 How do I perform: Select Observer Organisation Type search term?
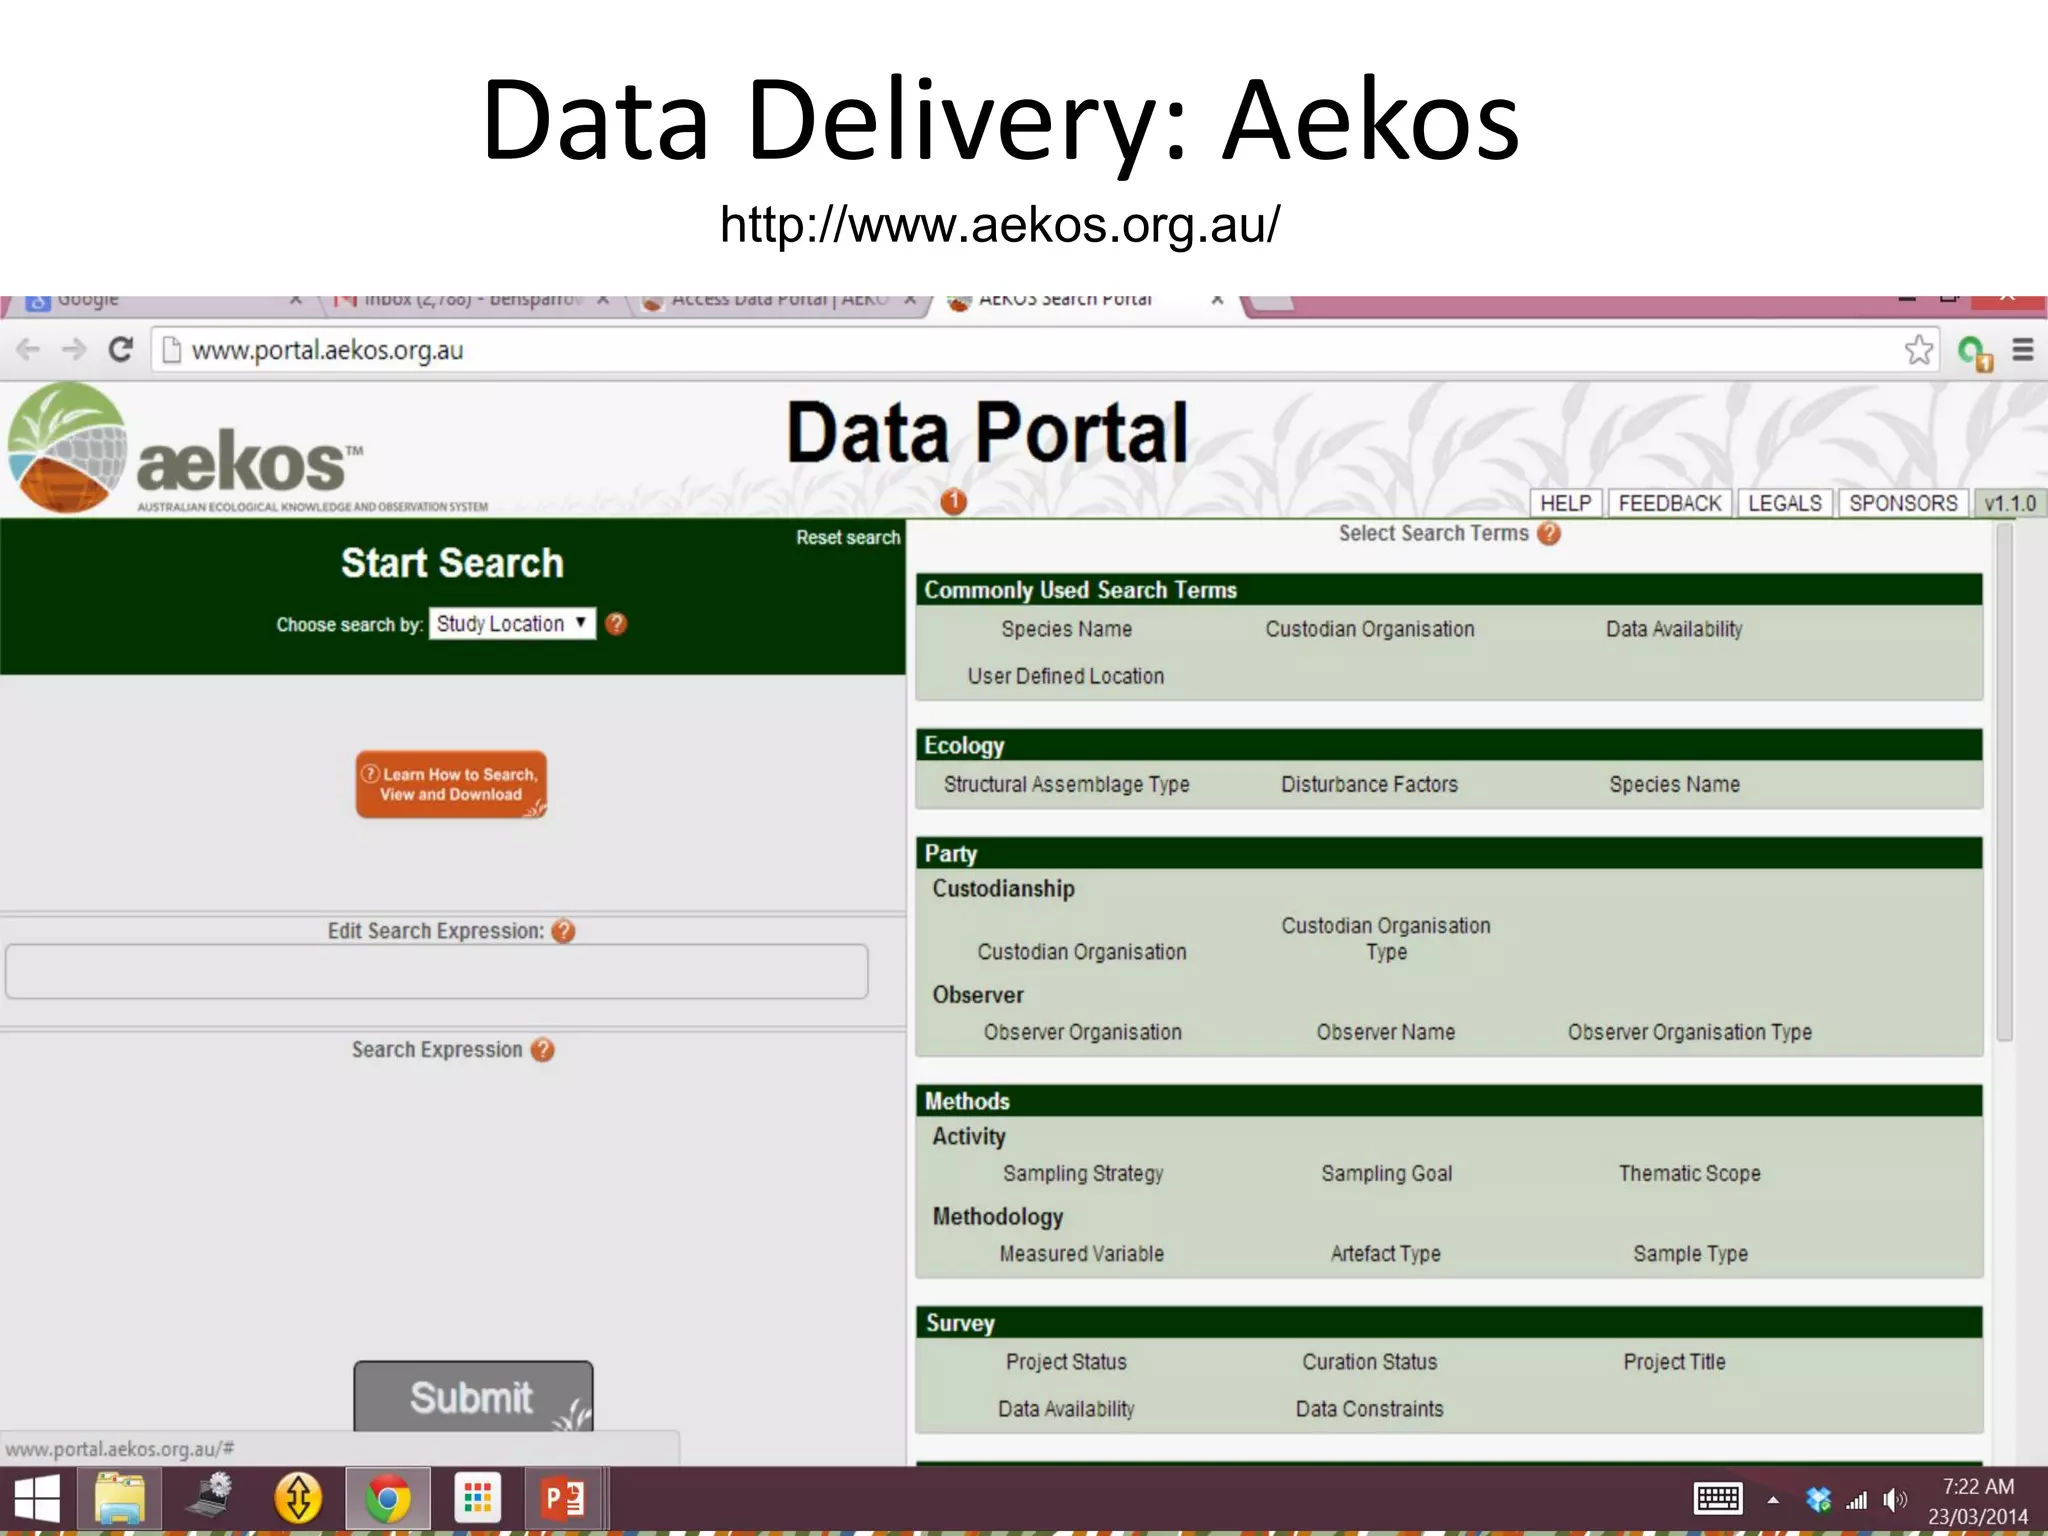click(1690, 1032)
